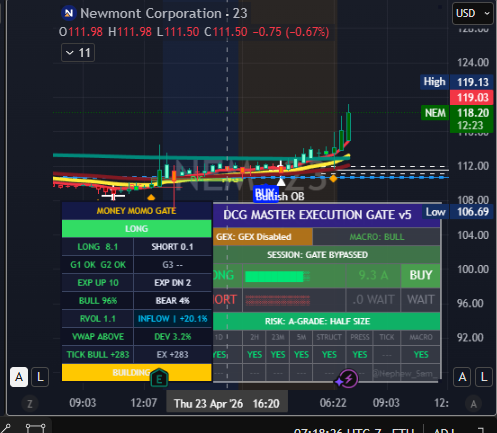Click the orange diamond above MONEY MOMO GATE
The width and height of the screenshot is (497, 433).
point(151,198)
